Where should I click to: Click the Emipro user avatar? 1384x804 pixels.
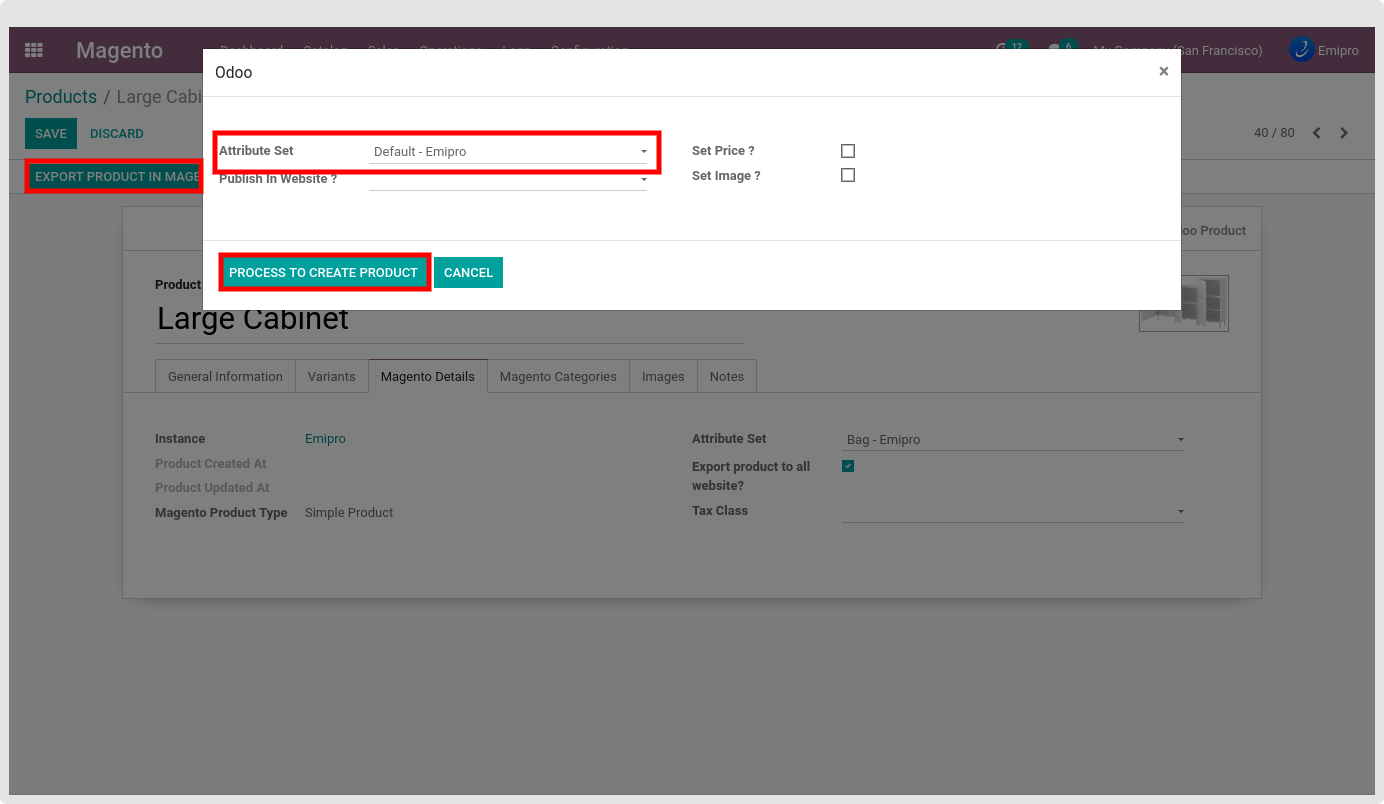coord(1301,50)
